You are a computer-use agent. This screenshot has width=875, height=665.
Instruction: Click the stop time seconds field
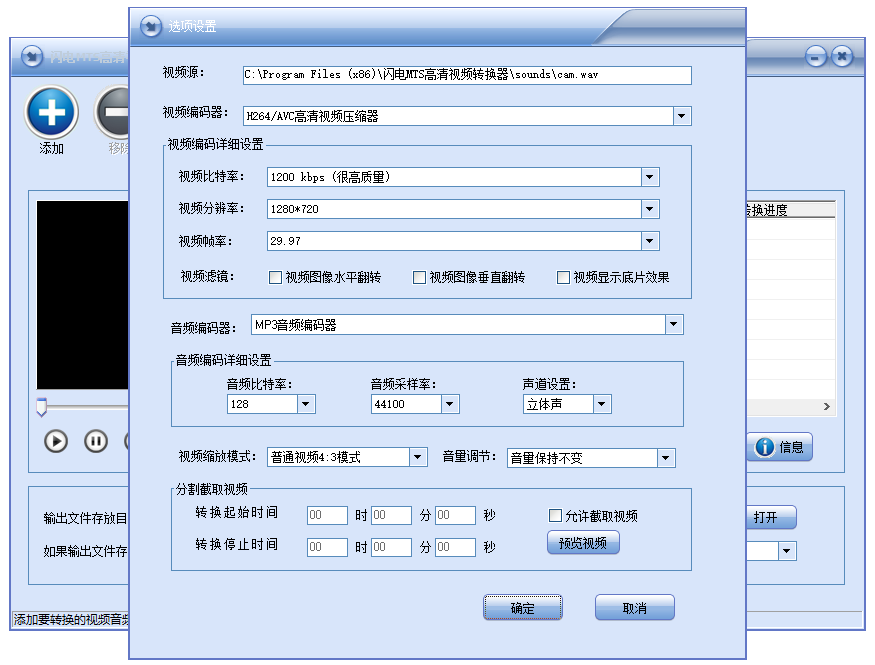[x=455, y=547]
